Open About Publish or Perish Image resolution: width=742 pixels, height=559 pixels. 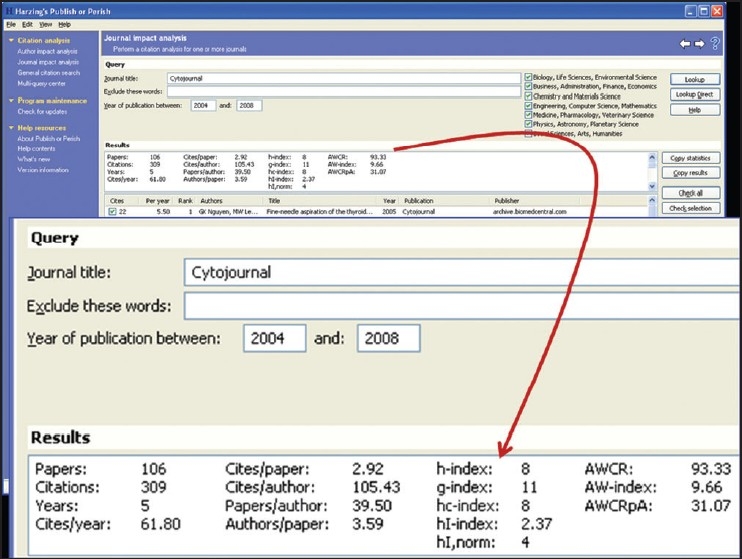coord(49,139)
